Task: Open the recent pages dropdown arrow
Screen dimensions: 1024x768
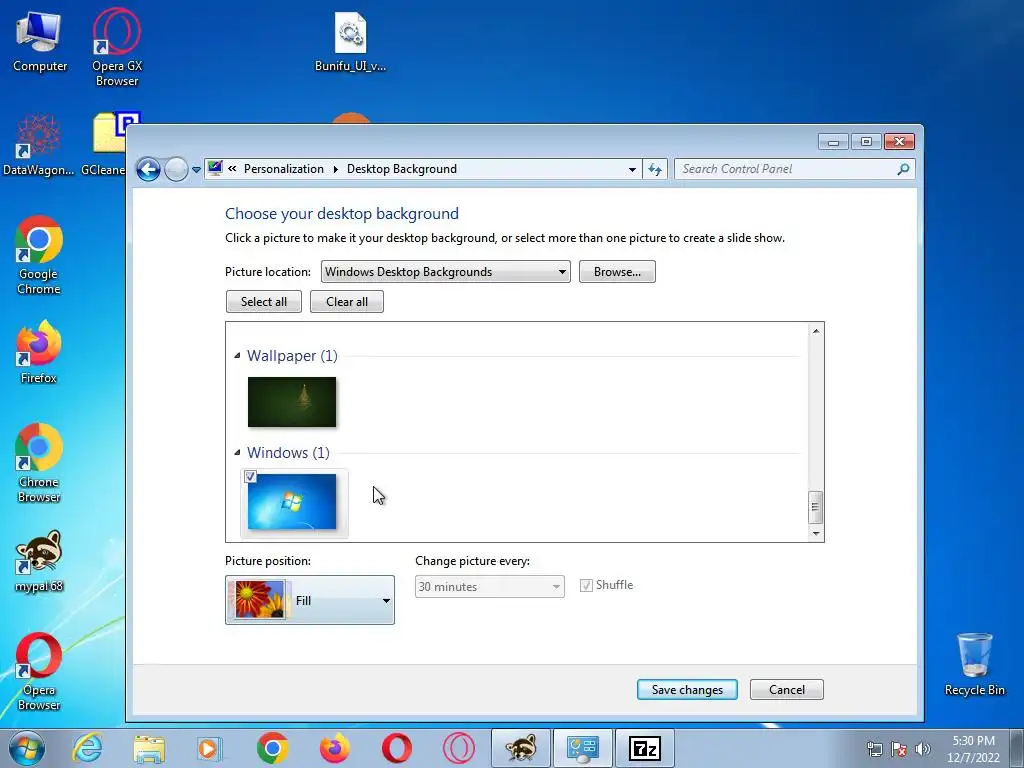Action: click(x=196, y=170)
